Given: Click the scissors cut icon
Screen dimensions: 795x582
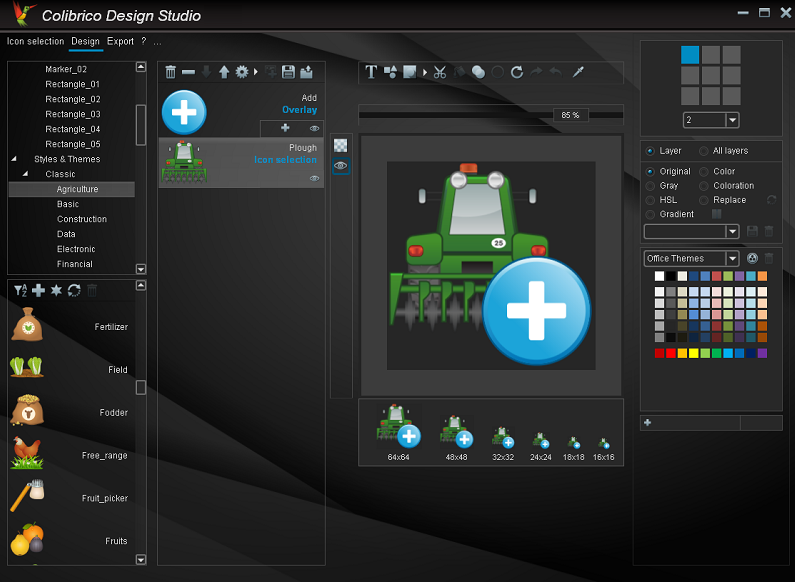Looking at the screenshot, I should (440, 72).
